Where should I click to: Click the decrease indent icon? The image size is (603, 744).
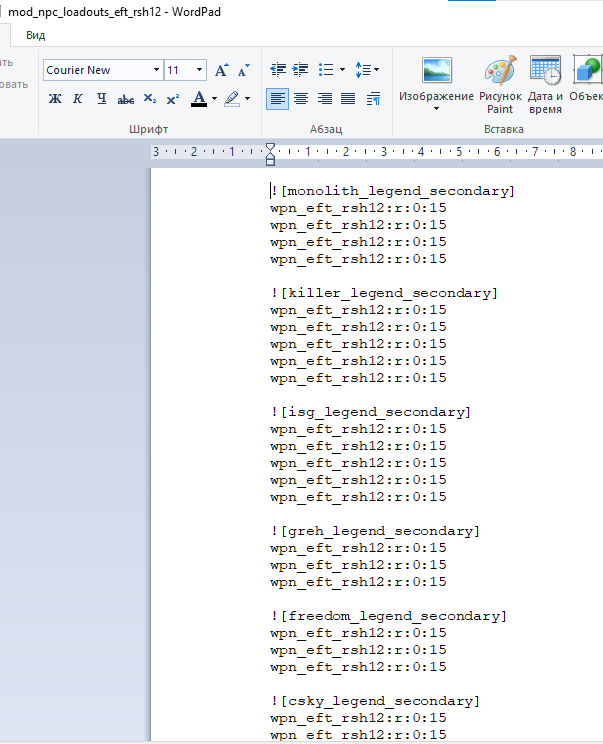click(x=278, y=70)
